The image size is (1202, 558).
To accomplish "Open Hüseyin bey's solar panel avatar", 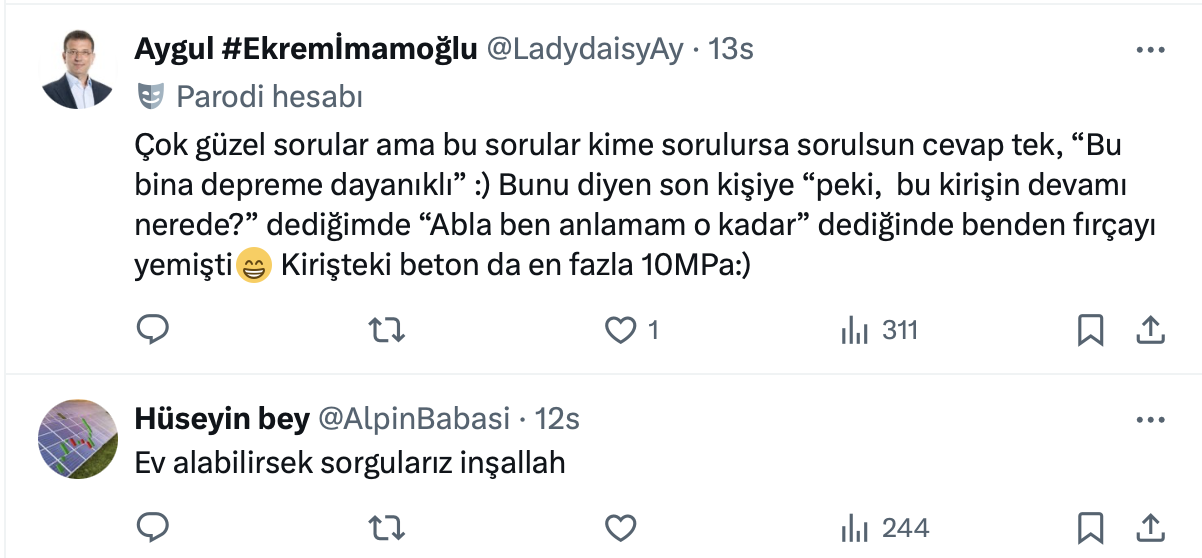I will pos(77,439).
